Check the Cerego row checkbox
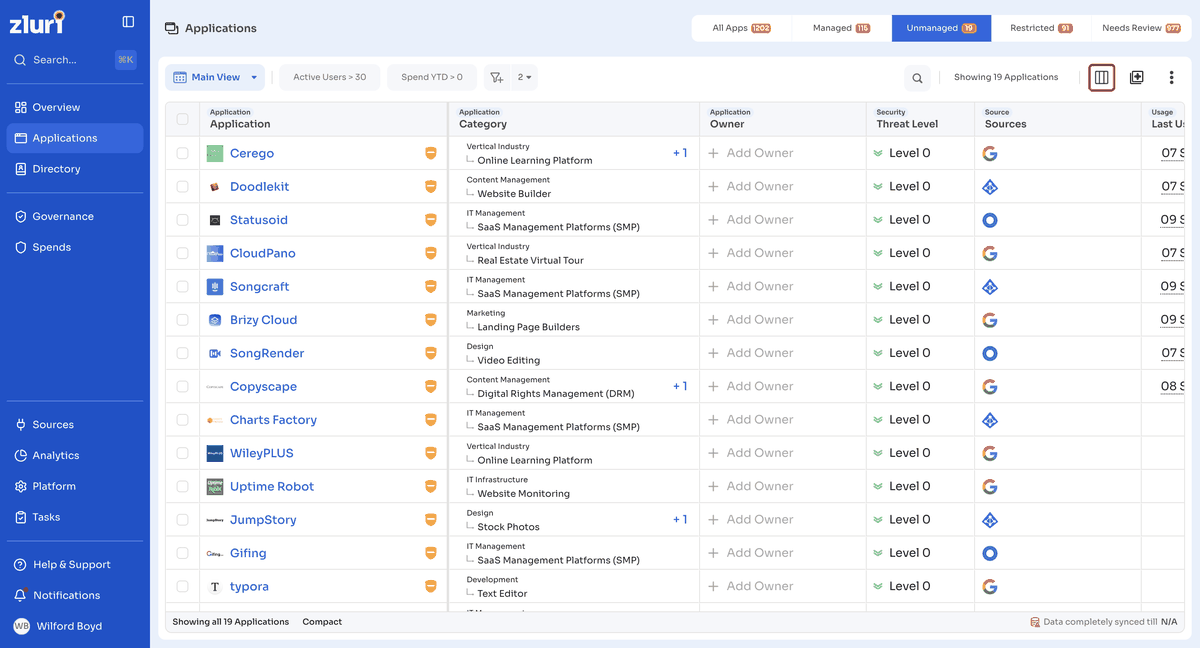Image resolution: width=1200 pixels, height=648 pixels. [182, 153]
